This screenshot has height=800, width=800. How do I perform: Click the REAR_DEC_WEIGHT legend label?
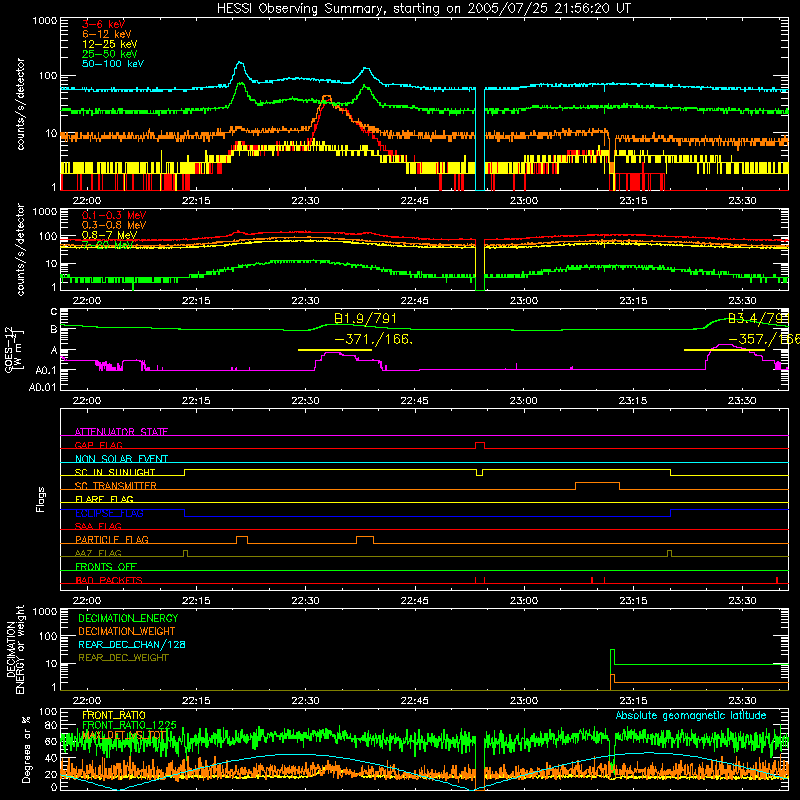click(123, 658)
